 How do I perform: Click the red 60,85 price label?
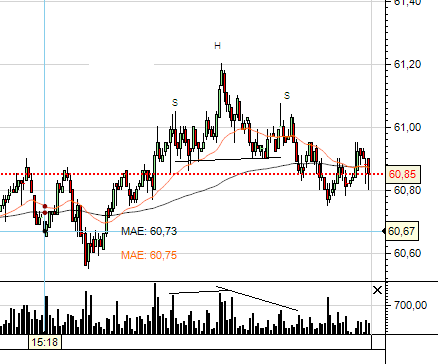pos(403,174)
